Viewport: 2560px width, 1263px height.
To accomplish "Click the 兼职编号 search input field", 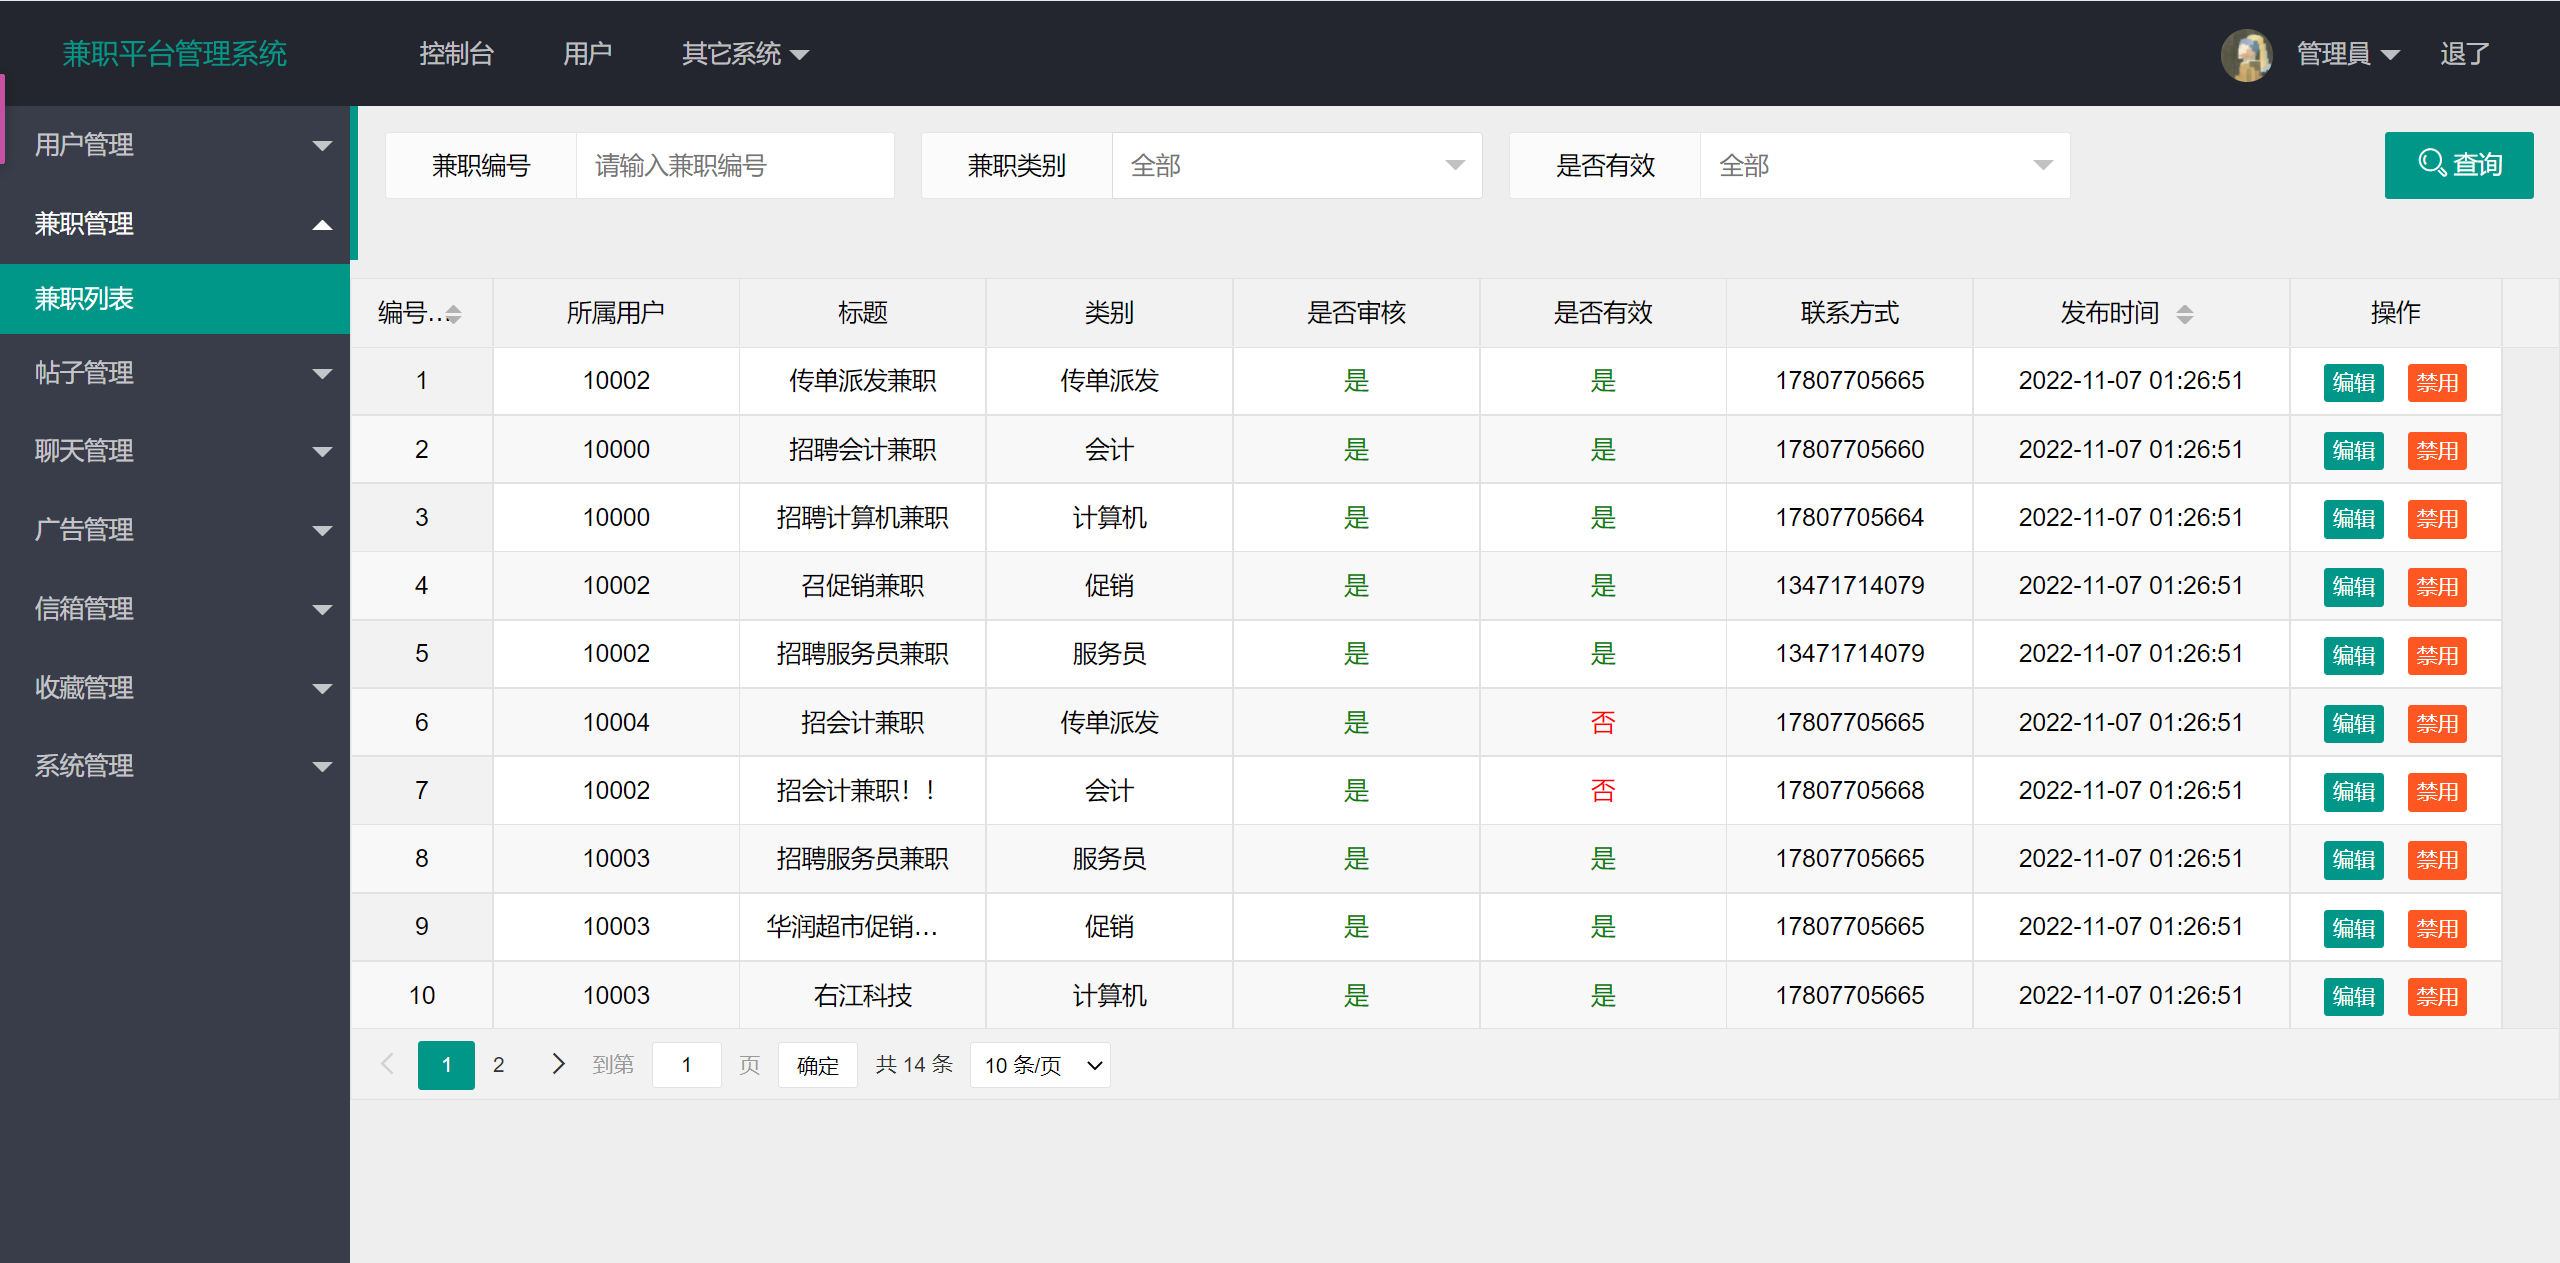I will (735, 165).
